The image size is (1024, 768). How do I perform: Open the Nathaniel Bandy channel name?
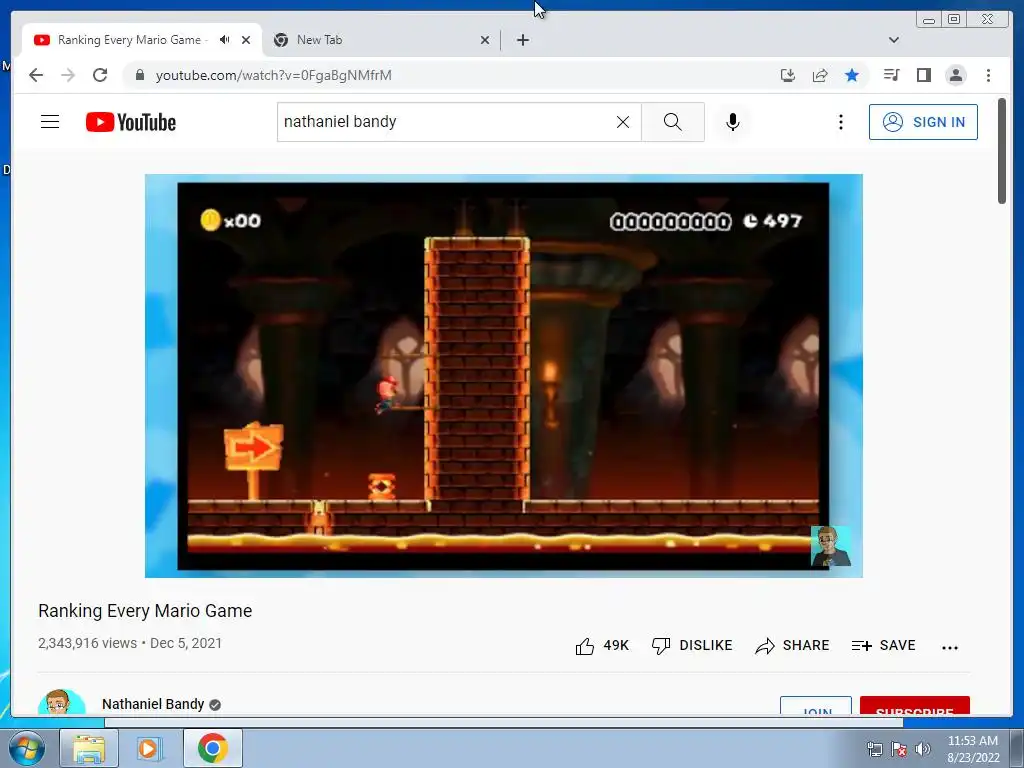pos(153,704)
